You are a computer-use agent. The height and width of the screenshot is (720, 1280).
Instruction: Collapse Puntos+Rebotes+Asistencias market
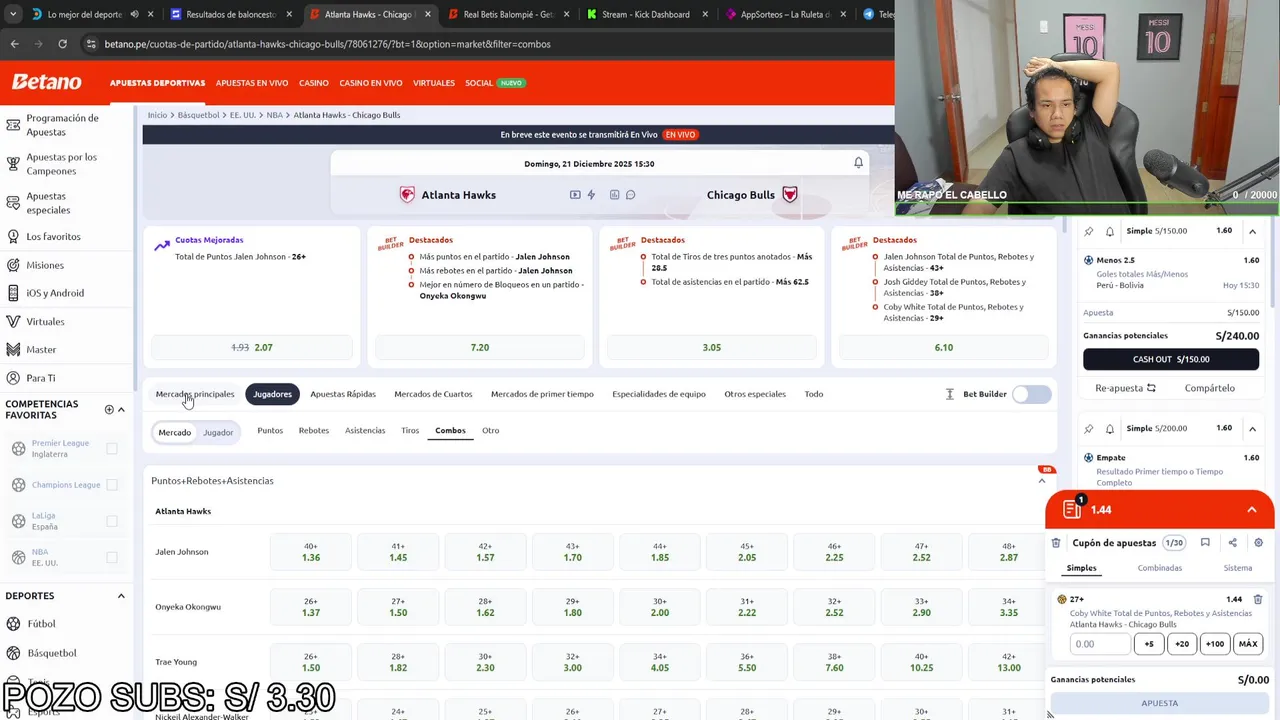[x=1041, y=481]
